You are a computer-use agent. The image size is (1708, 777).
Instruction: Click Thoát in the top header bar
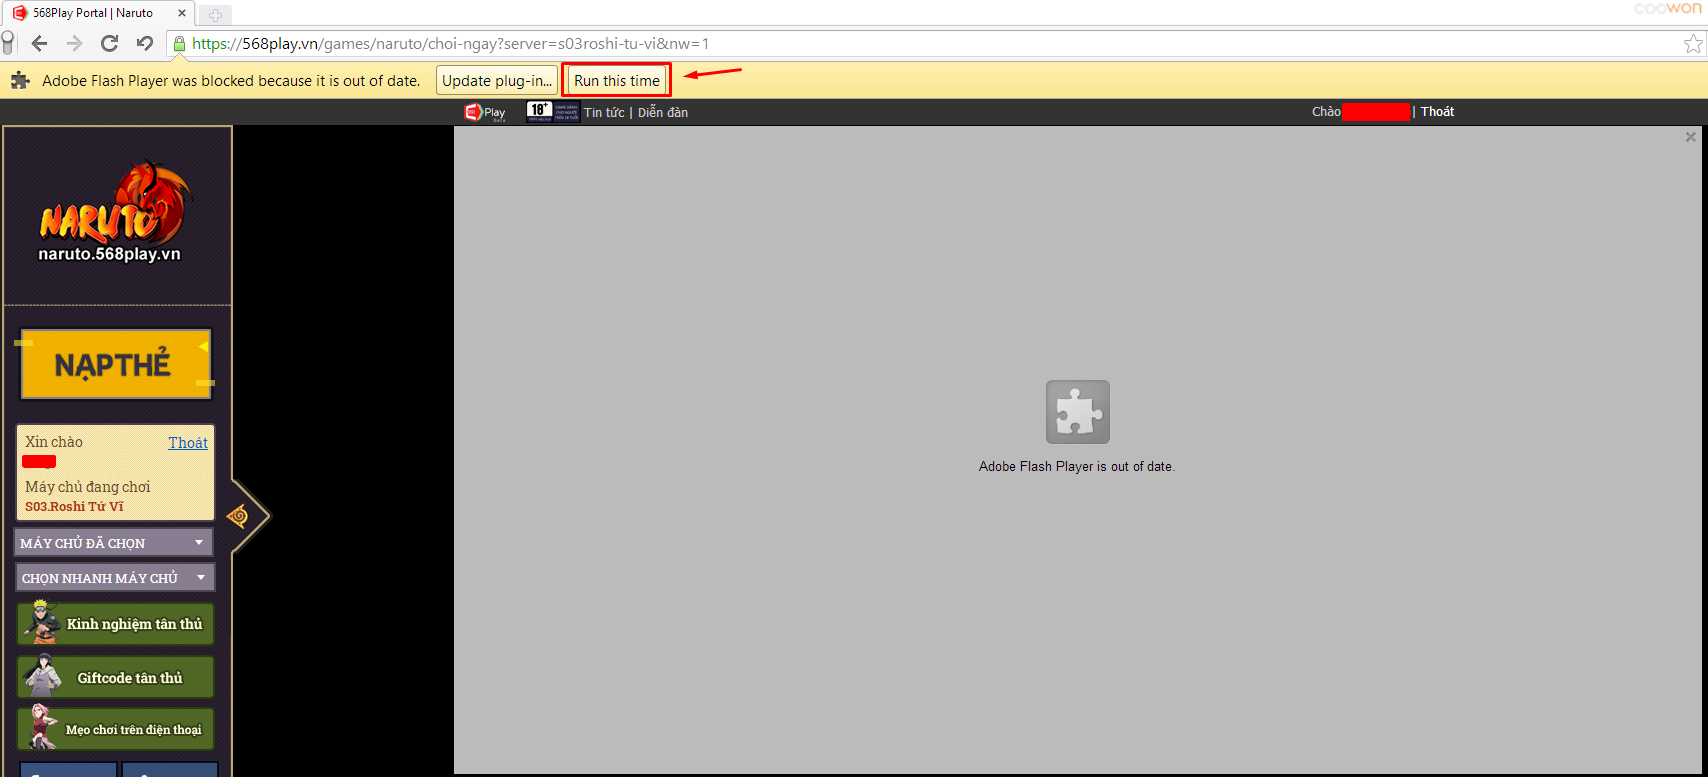[1437, 111]
